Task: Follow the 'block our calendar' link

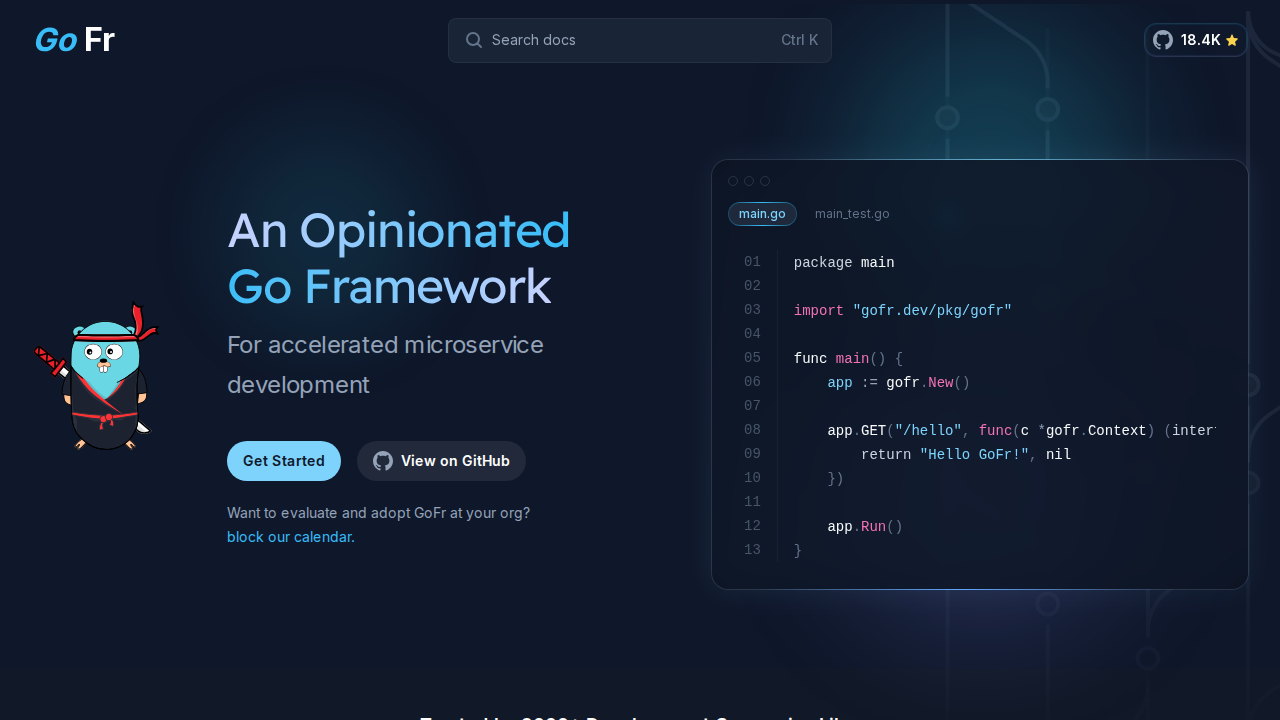Action: click(x=291, y=537)
